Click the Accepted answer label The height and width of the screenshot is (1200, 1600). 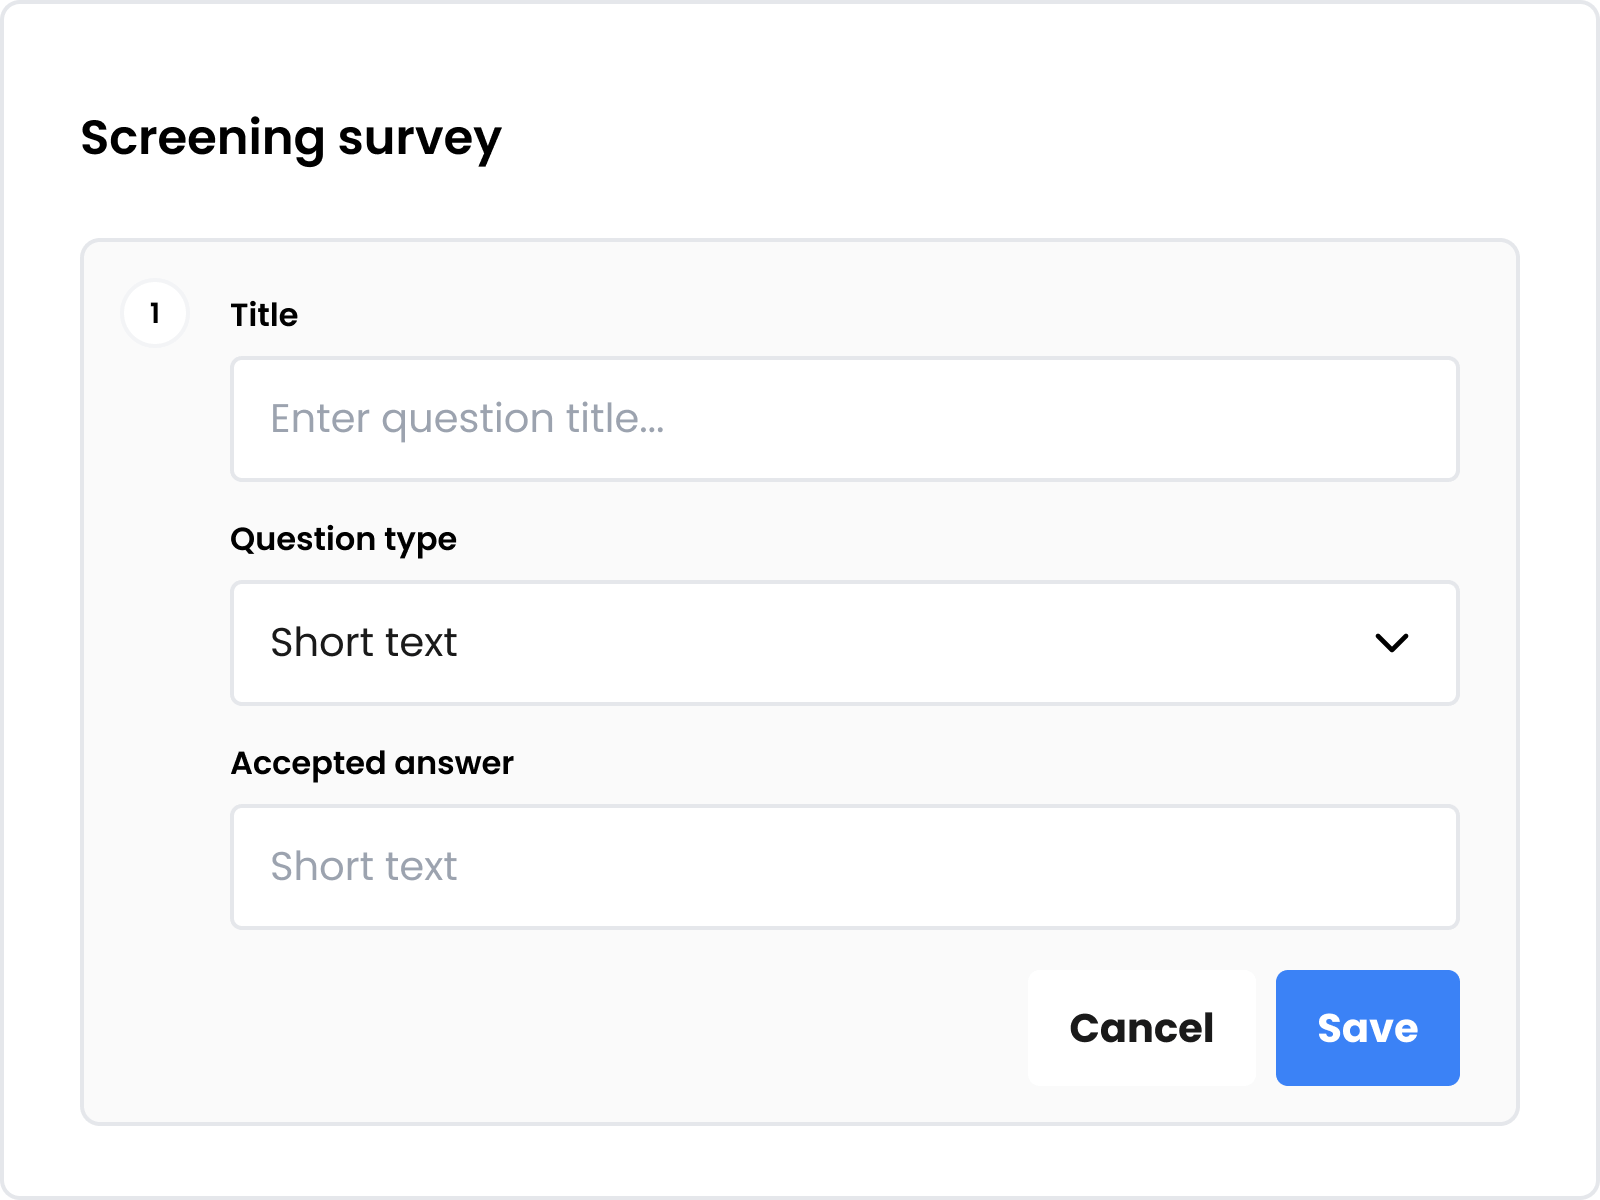click(x=371, y=763)
